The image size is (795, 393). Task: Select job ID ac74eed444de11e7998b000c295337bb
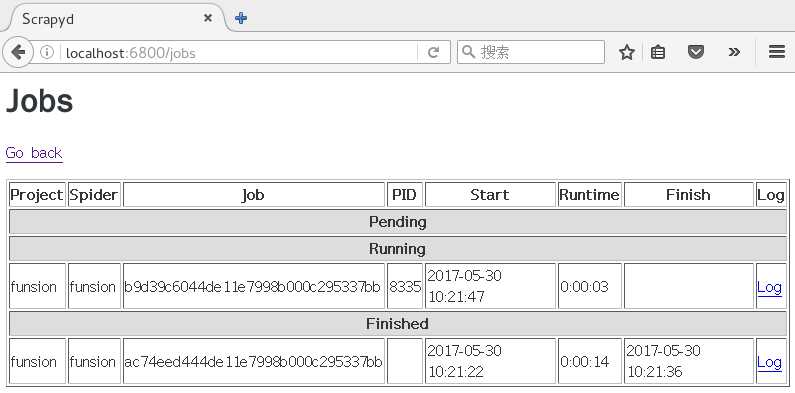click(253, 362)
